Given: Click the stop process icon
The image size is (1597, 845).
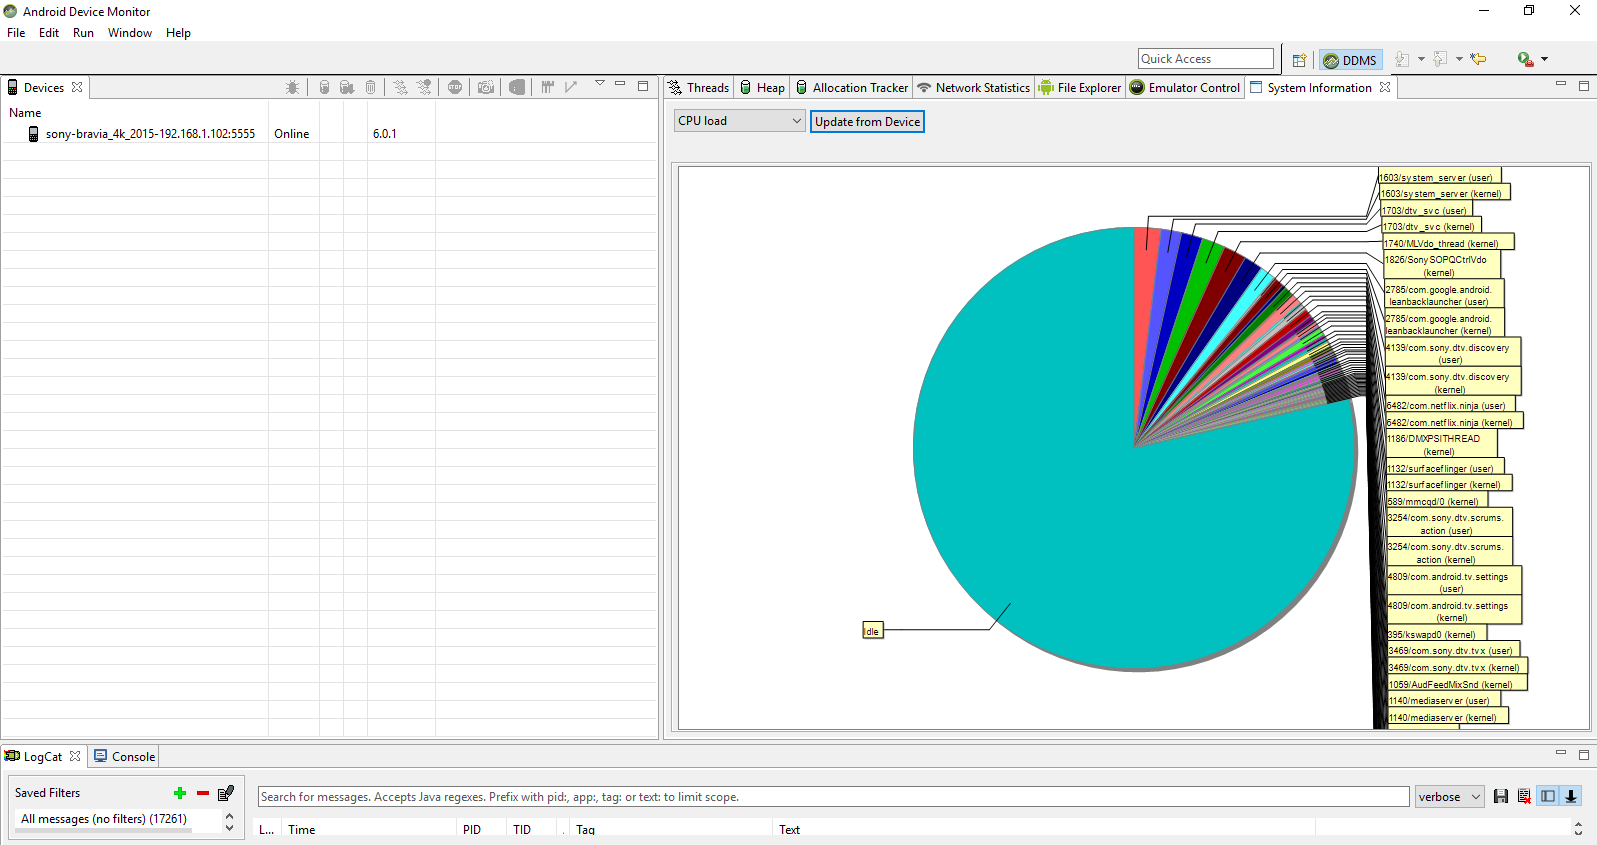Looking at the screenshot, I should pos(455,88).
